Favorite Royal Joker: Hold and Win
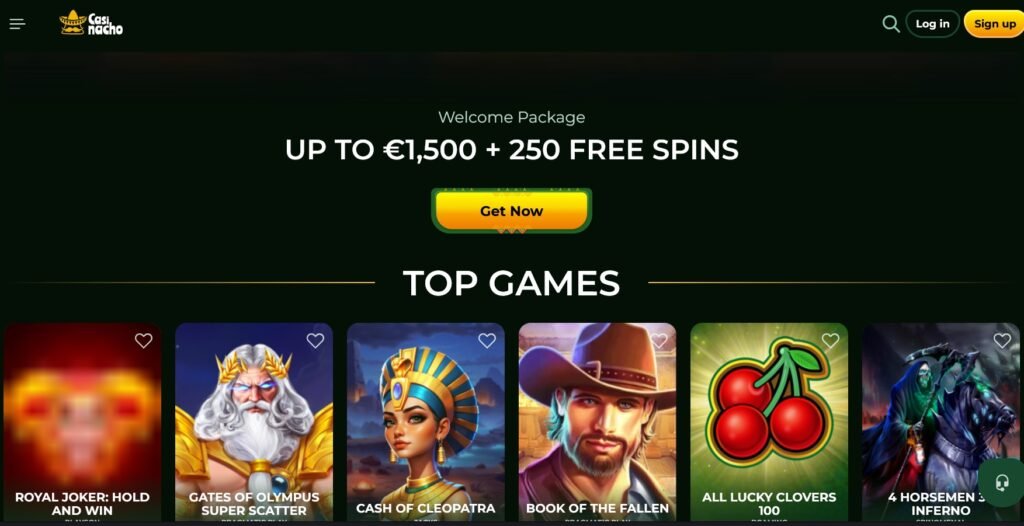 tap(144, 340)
